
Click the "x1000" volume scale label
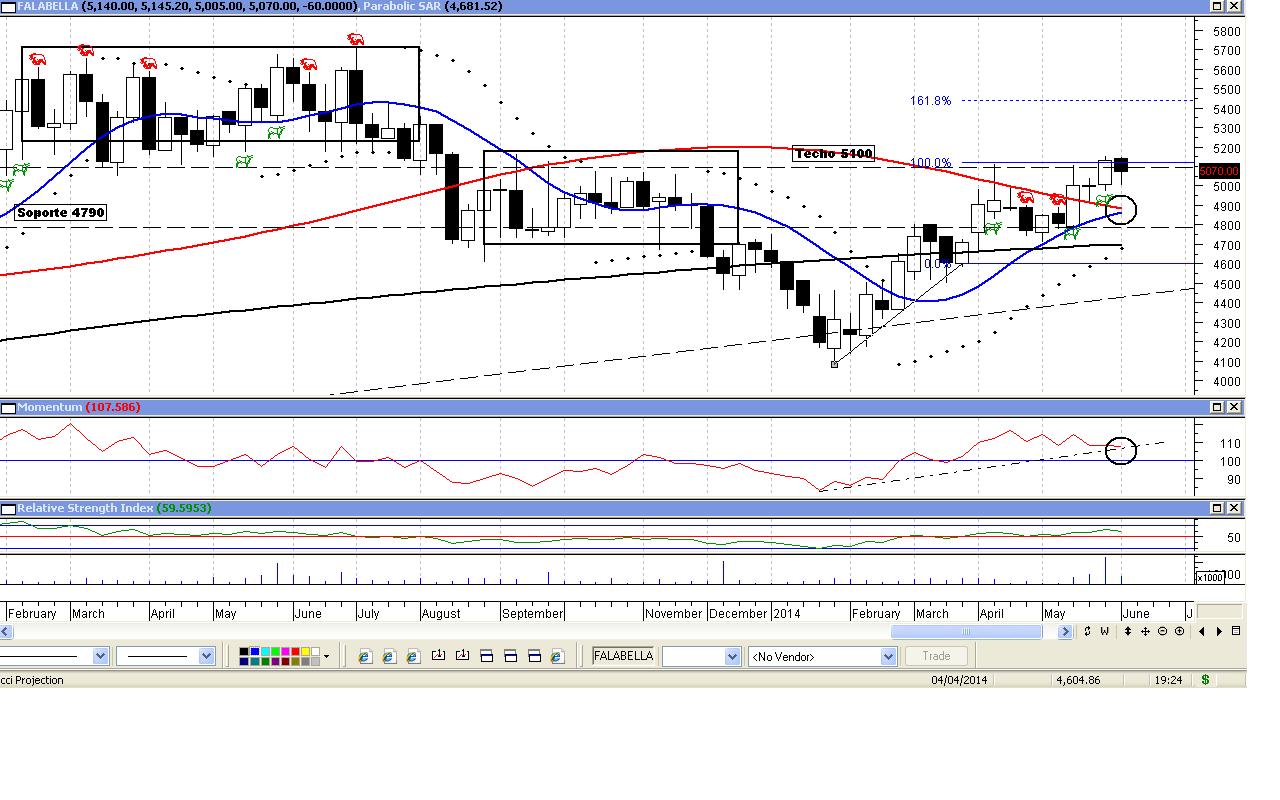tap(1210, 577)
